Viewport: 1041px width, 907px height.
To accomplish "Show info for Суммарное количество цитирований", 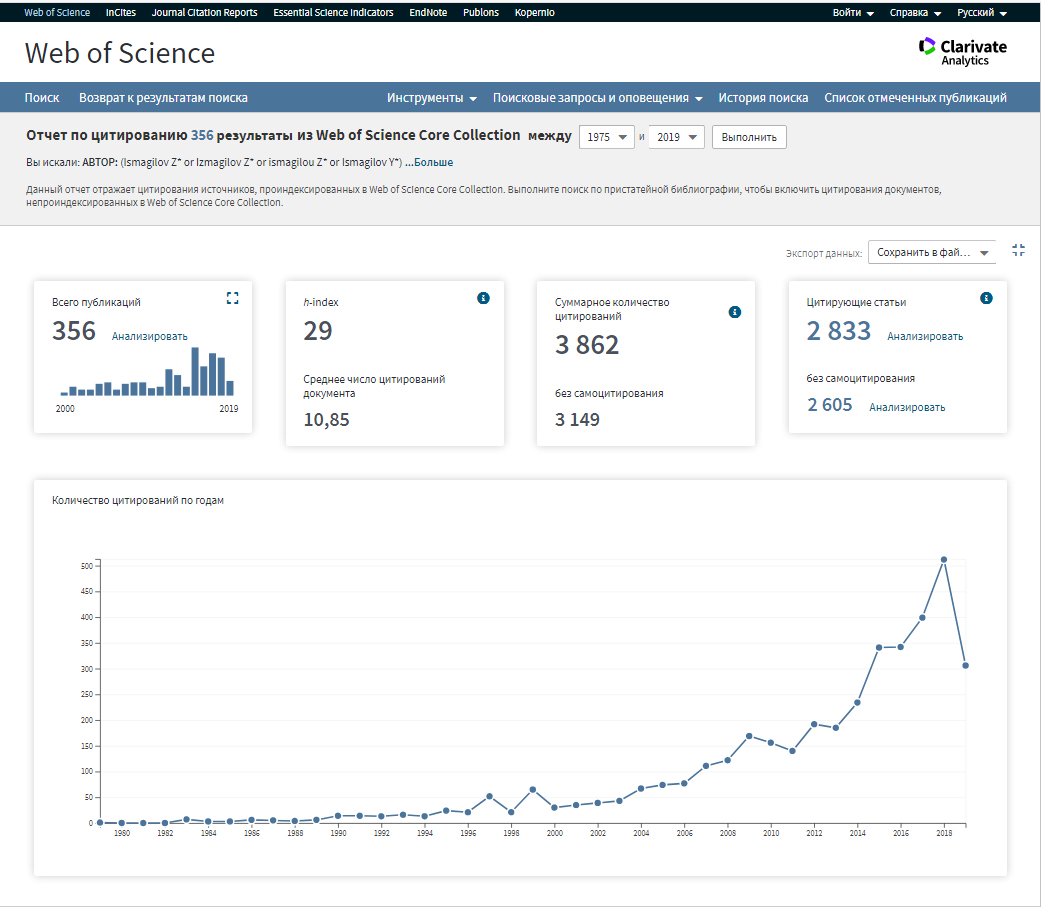I will [735, 312].
